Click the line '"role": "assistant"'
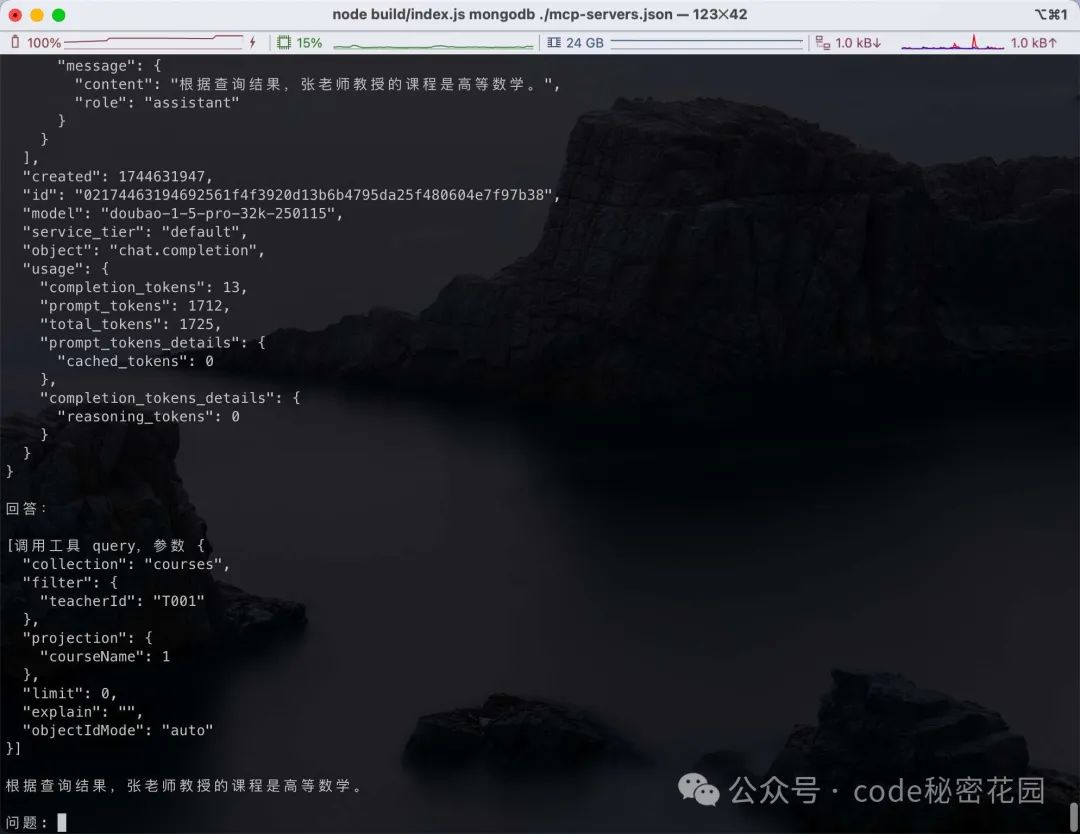Image resolution: width=1080 pixels, height=834 pixels. [x=157, y=103]
